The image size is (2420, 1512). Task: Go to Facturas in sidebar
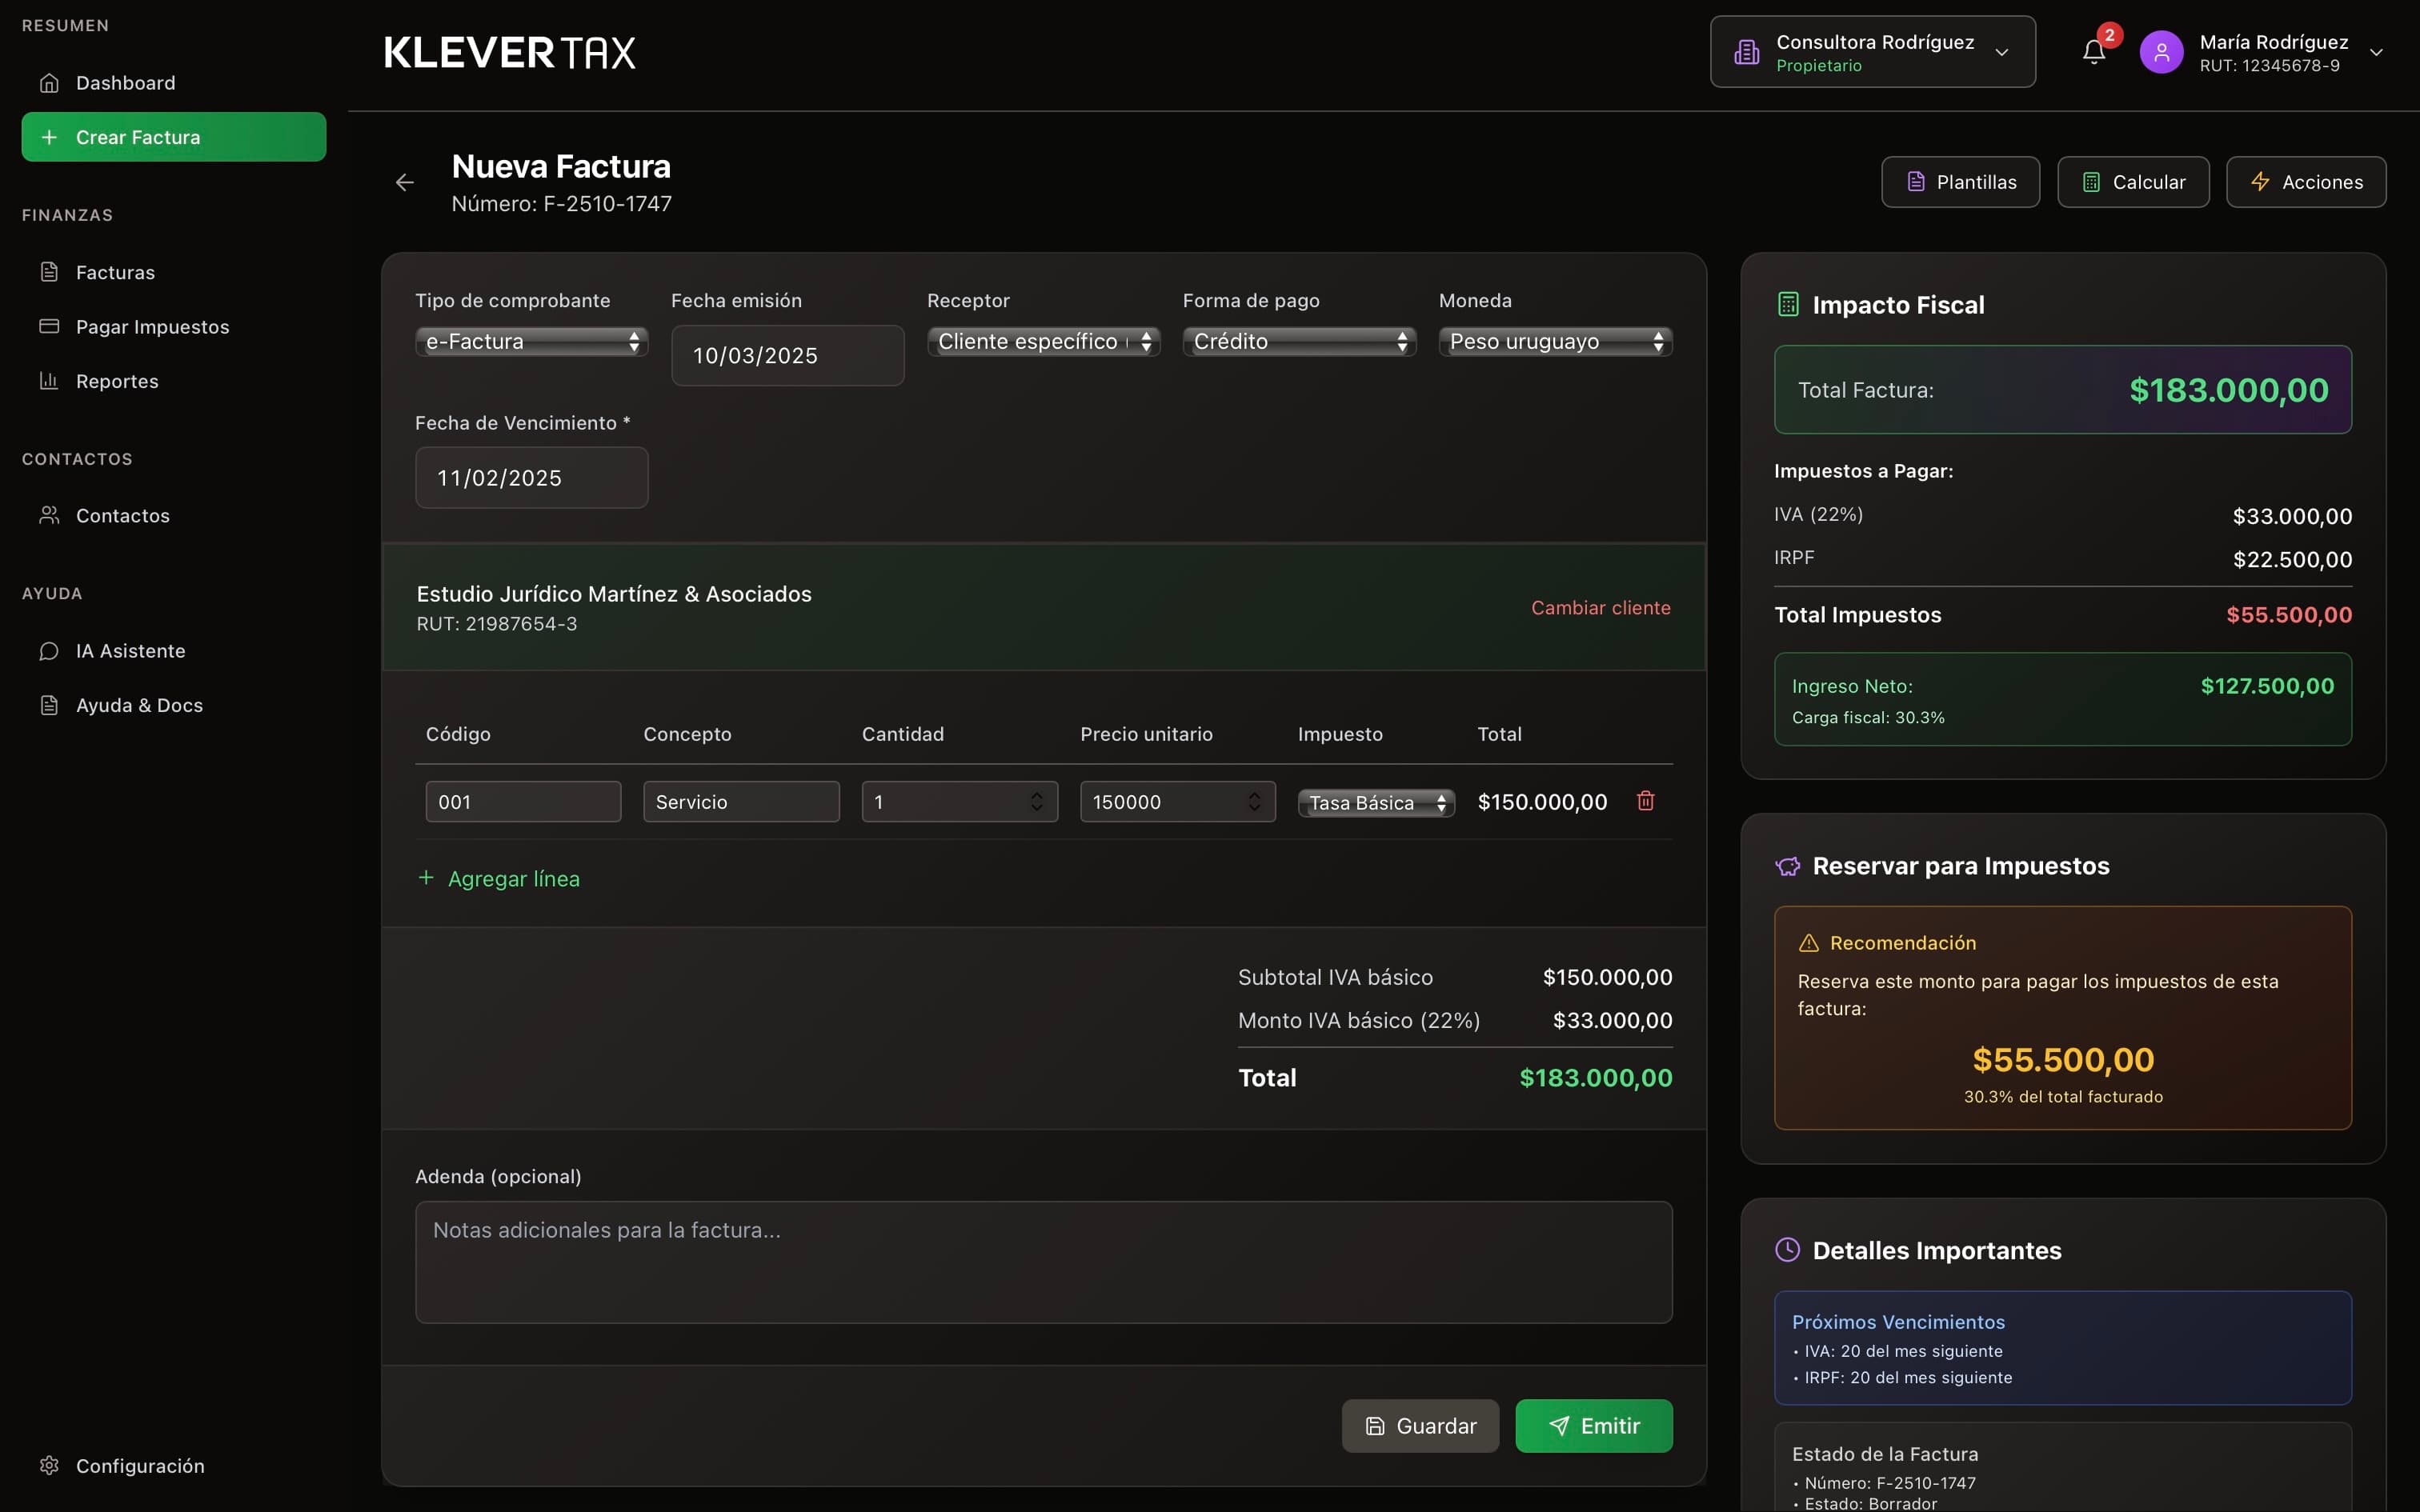pos(115,272)
